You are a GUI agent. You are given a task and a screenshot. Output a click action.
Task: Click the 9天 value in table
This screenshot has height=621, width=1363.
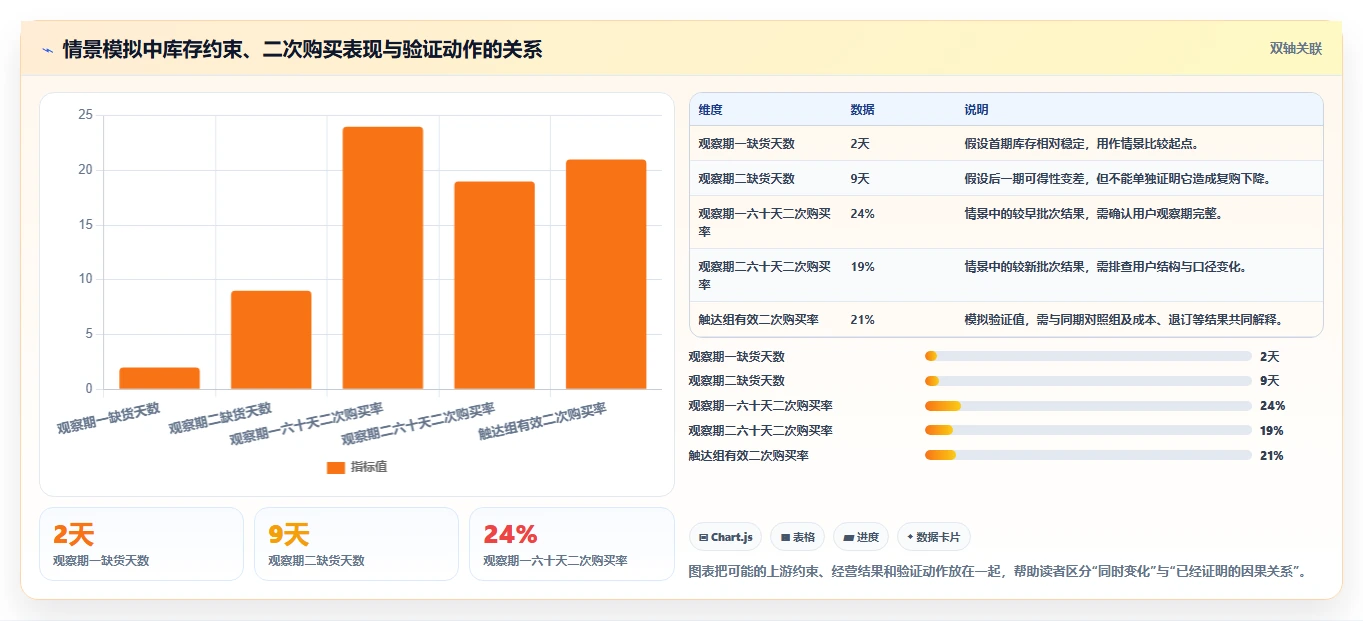[860, 179]
